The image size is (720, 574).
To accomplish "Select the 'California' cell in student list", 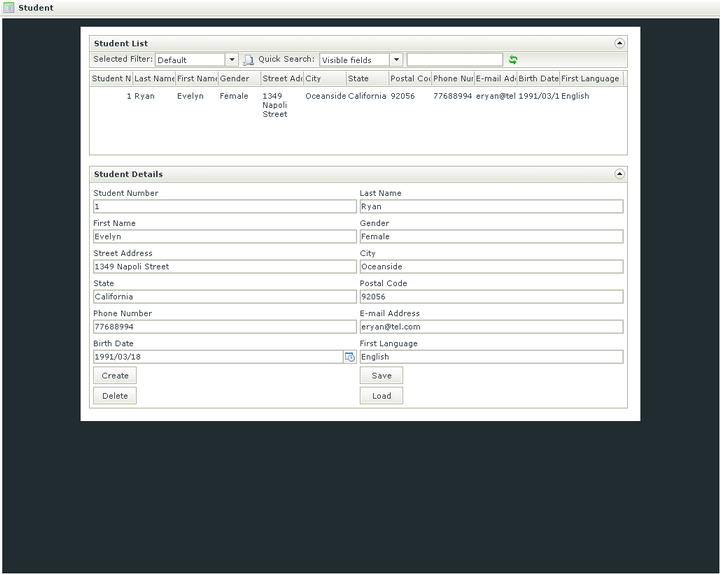I will [x=367, y=96].
